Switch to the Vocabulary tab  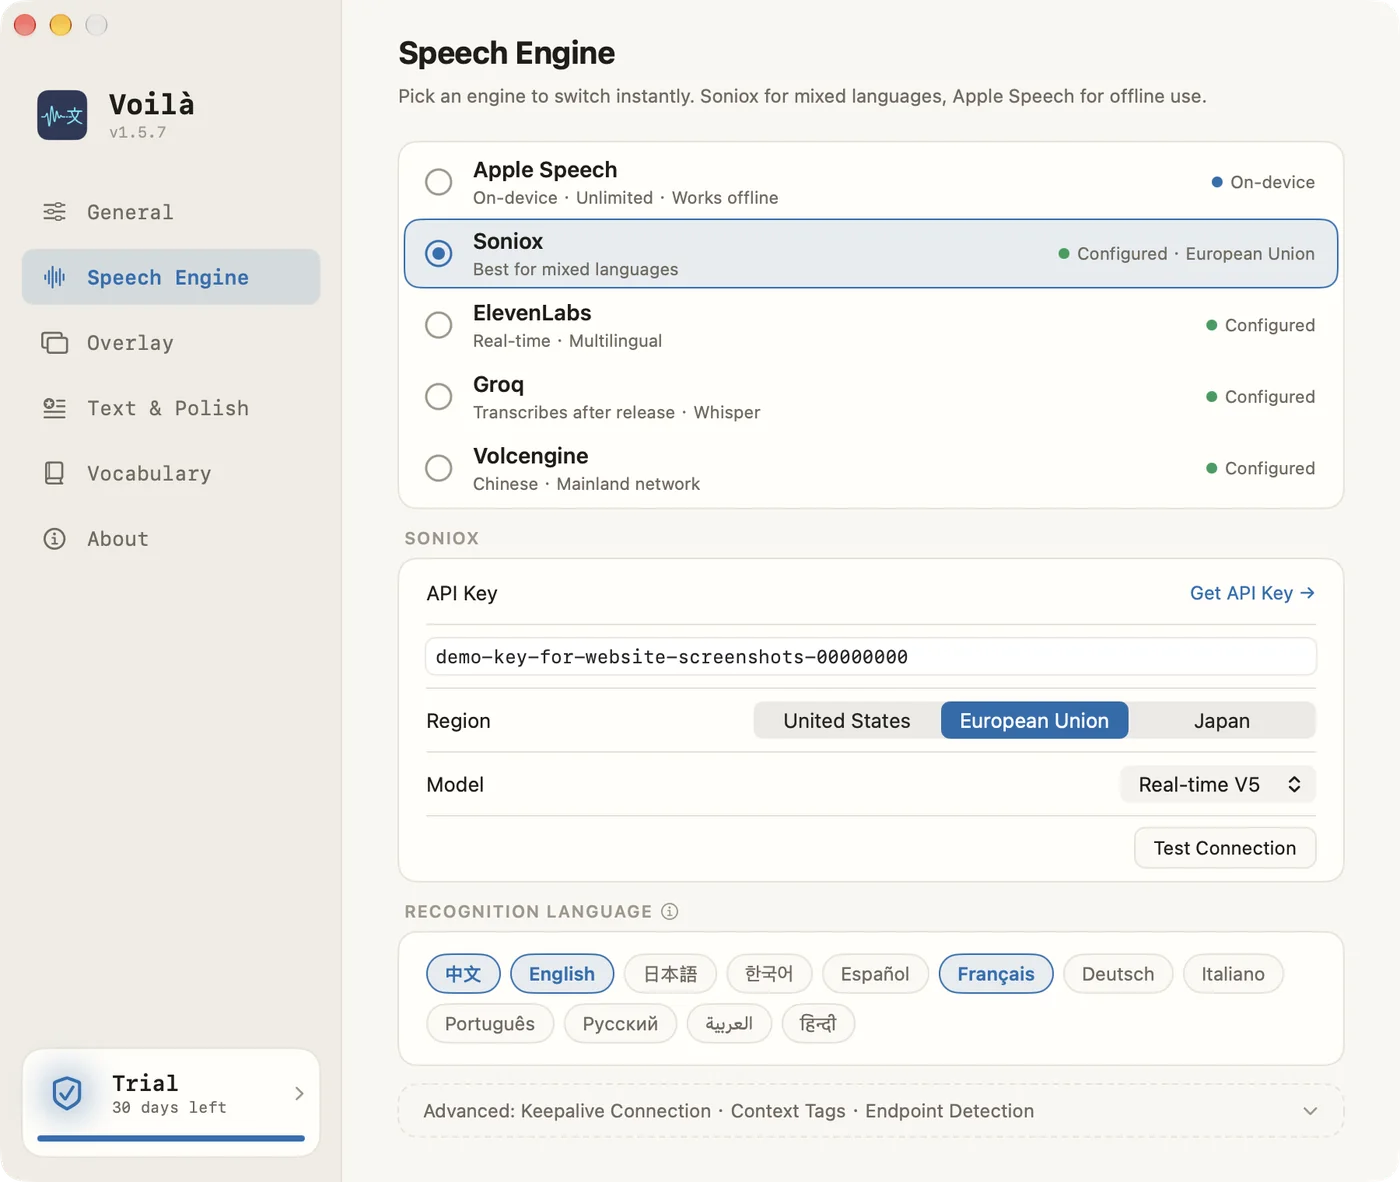click(171, 473)
